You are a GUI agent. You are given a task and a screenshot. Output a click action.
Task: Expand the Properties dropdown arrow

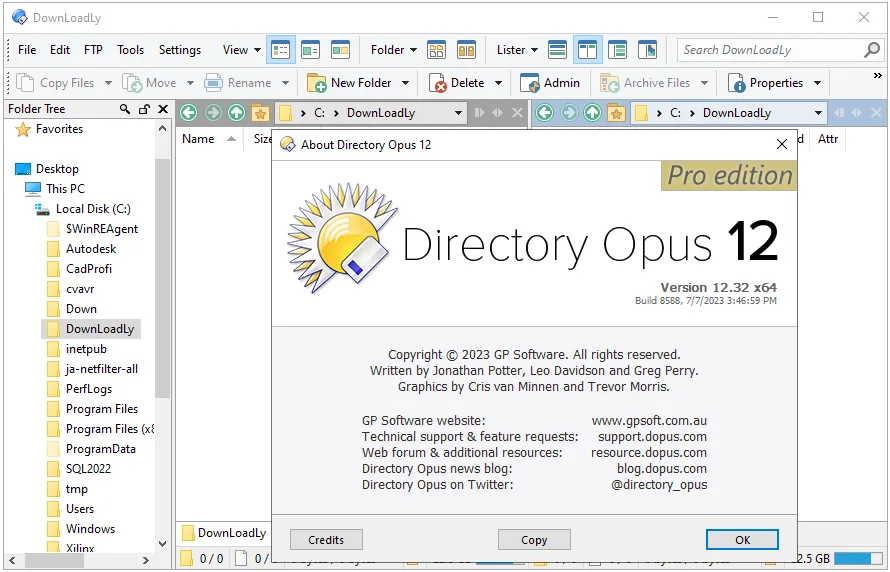point(817,83)
